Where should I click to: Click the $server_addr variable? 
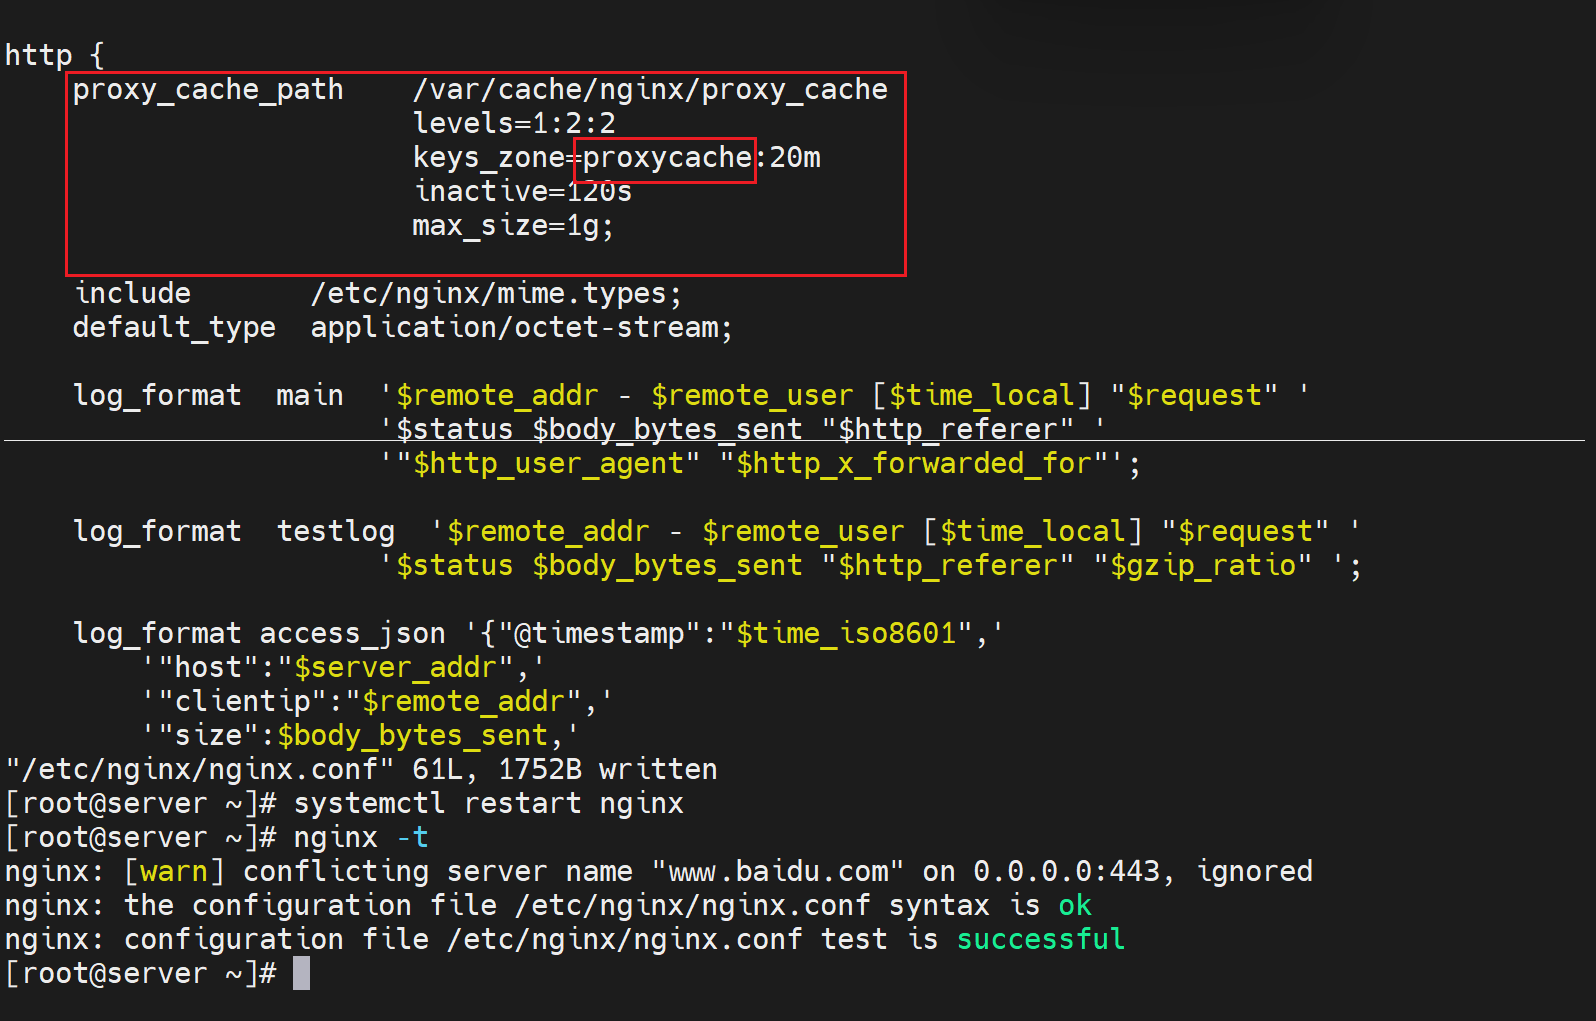tap(394, 668)
